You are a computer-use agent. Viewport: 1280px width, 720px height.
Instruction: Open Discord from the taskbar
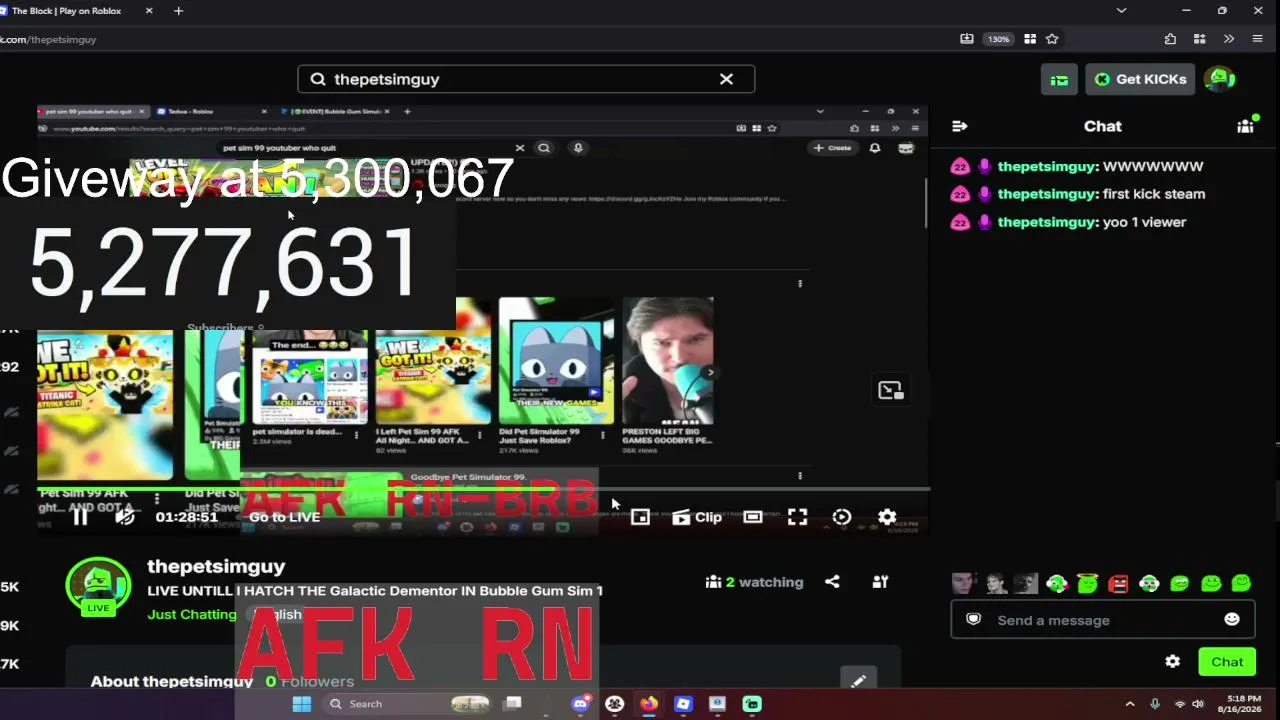coord(580,704)
